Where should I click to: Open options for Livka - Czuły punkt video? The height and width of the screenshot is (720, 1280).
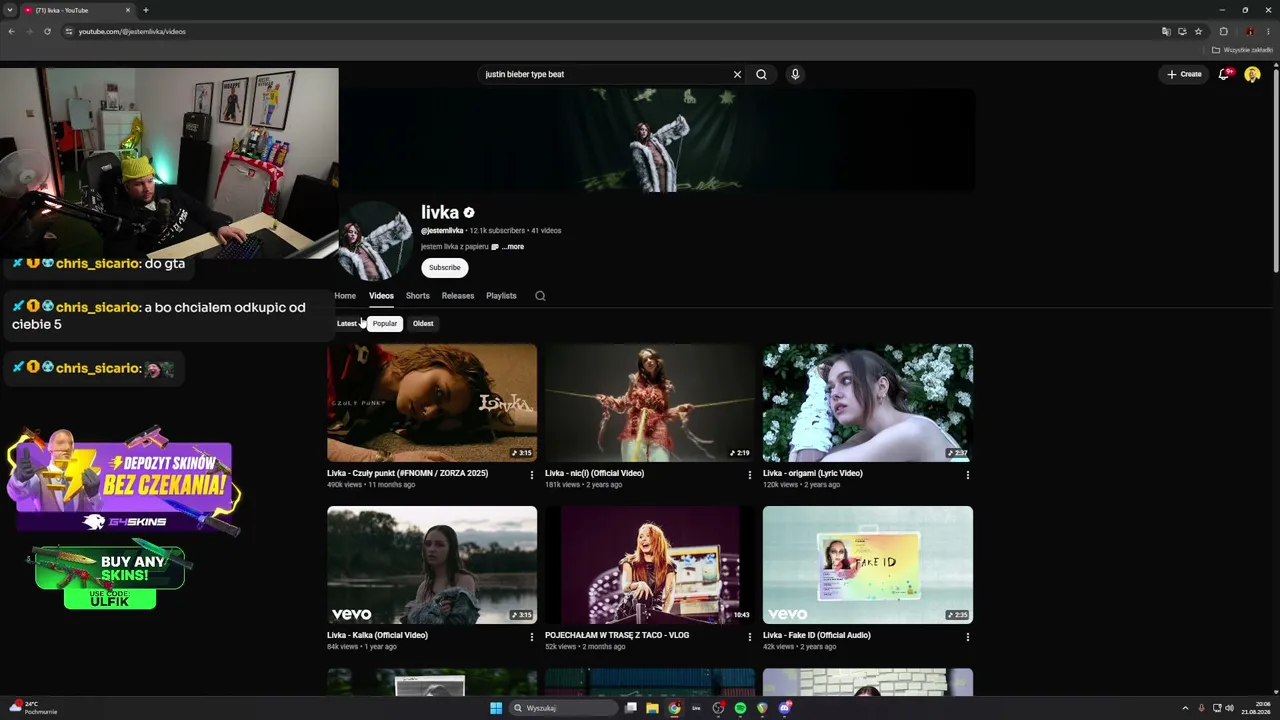531,475
